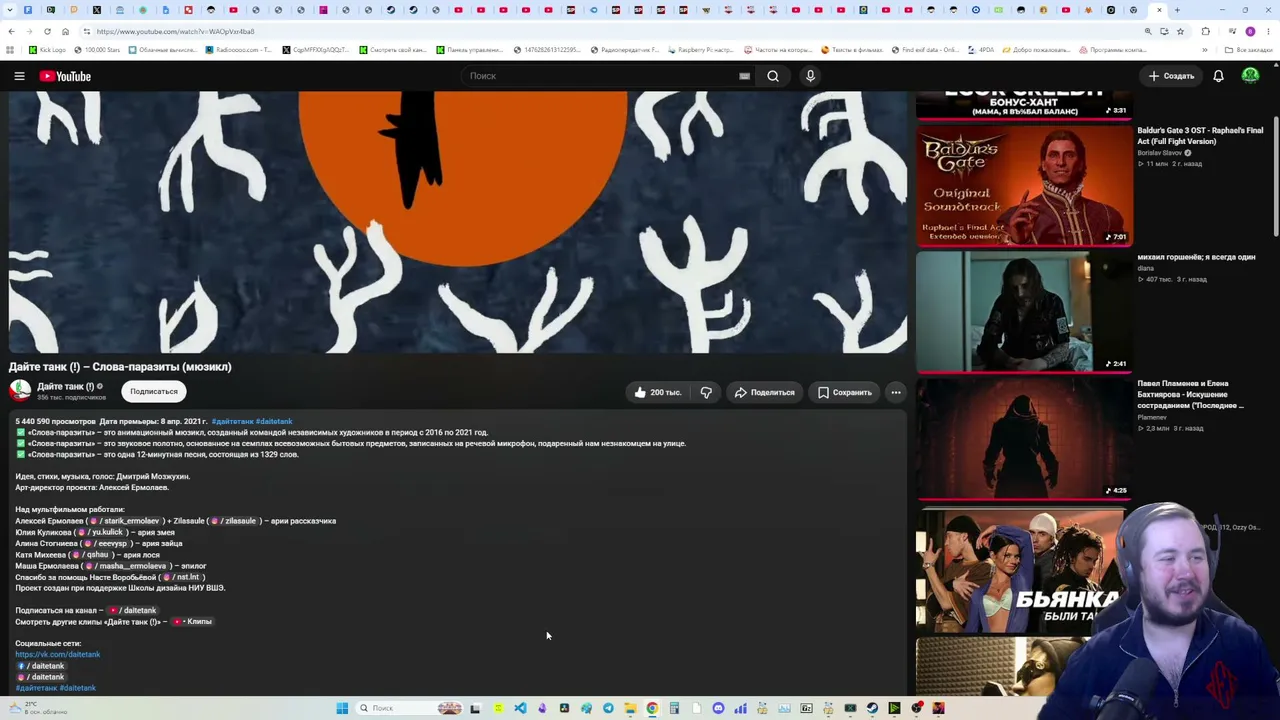
Task: Dislike the video
Action: (706, 392)
